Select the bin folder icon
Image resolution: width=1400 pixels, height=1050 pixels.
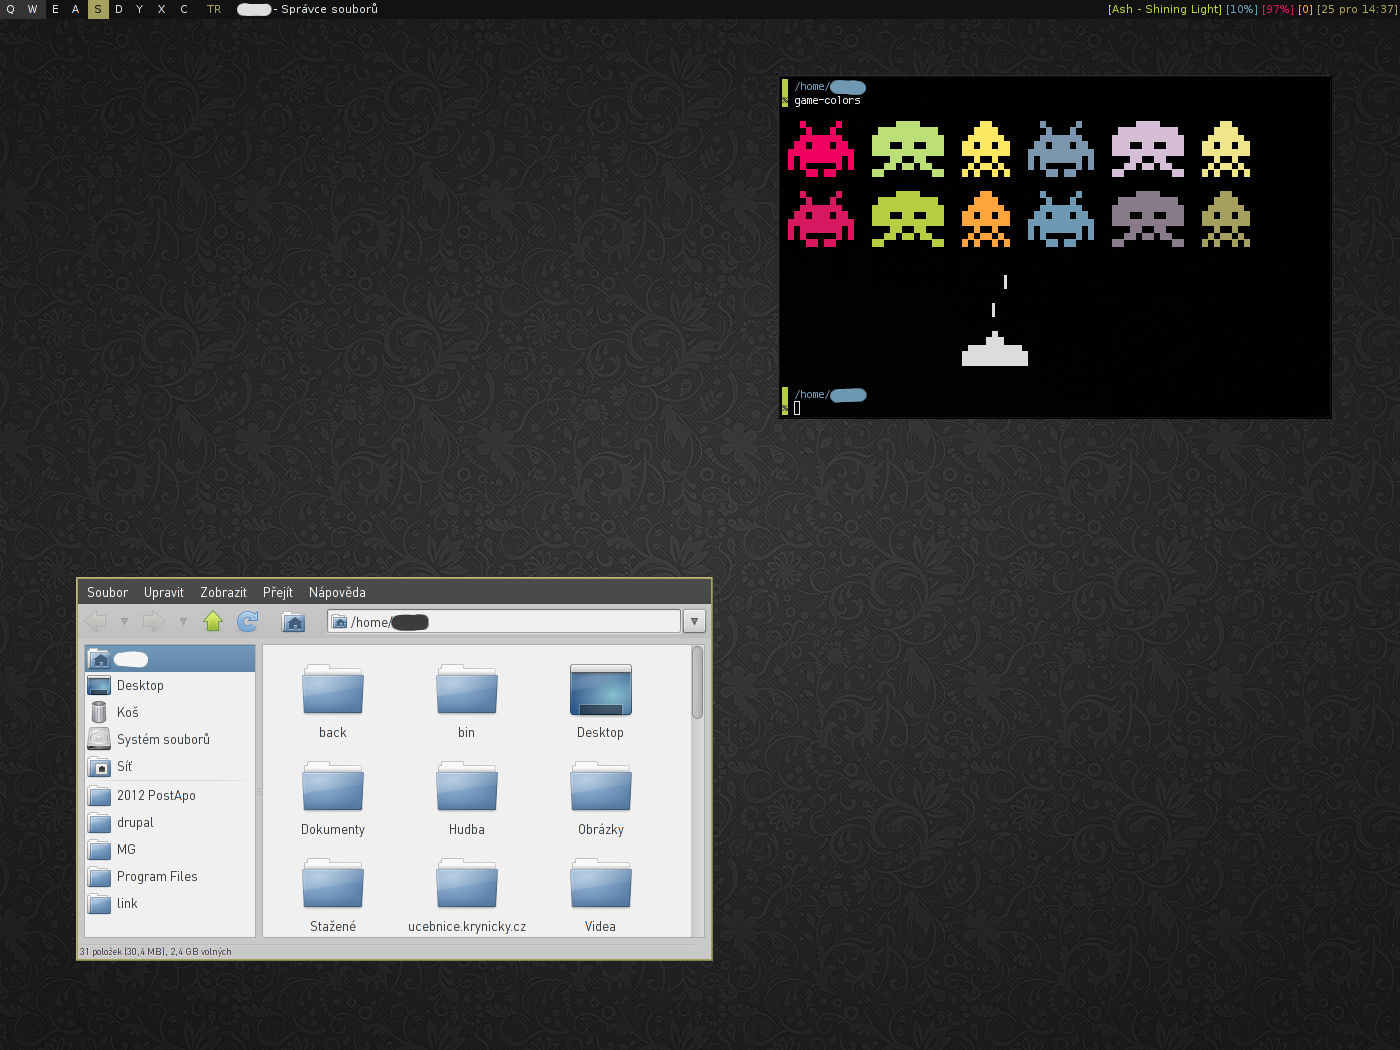[467, 689]
